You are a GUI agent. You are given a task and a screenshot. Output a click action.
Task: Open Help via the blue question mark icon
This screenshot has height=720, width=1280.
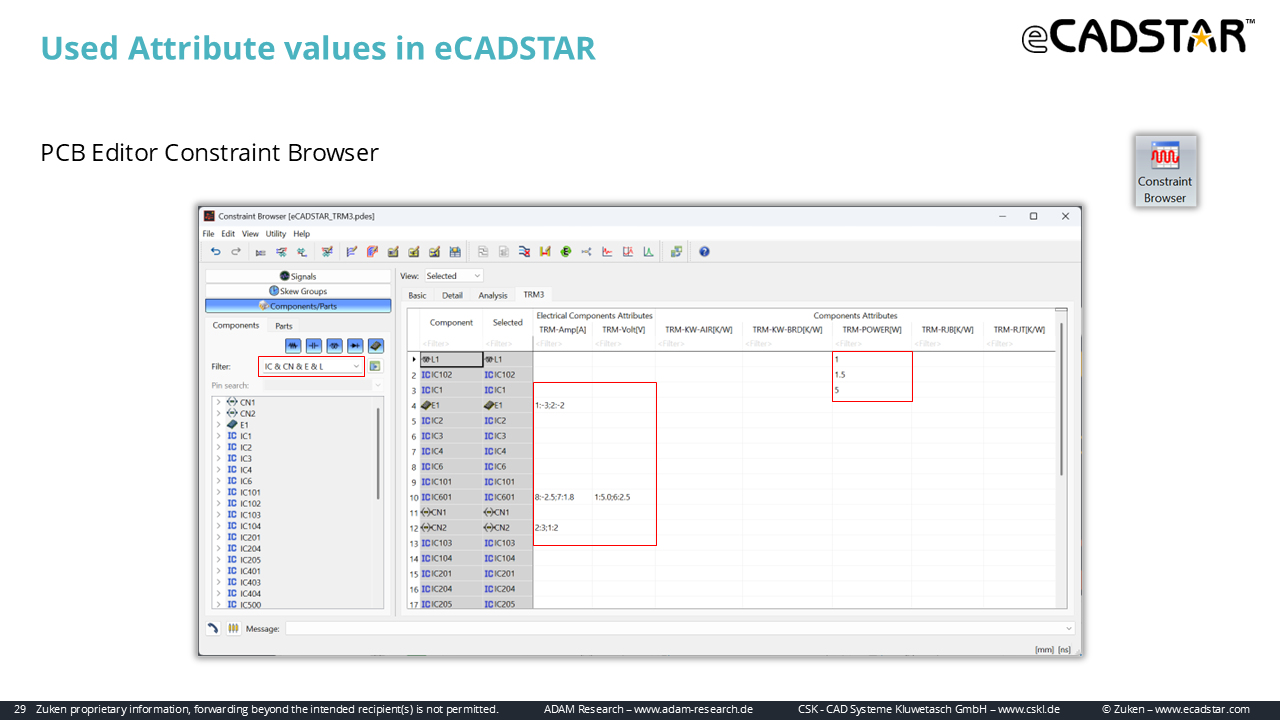tap(704, 252)
